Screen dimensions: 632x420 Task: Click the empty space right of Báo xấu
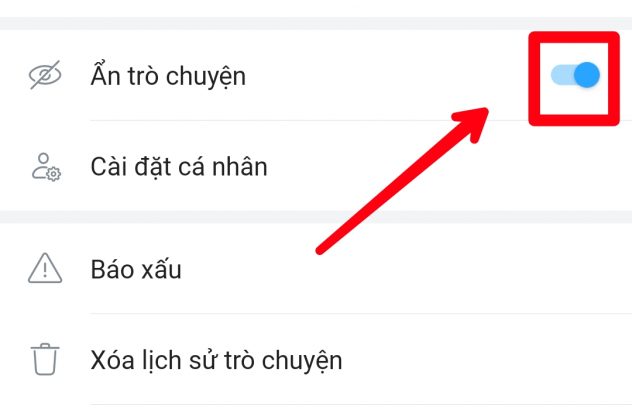click(403, 268)
